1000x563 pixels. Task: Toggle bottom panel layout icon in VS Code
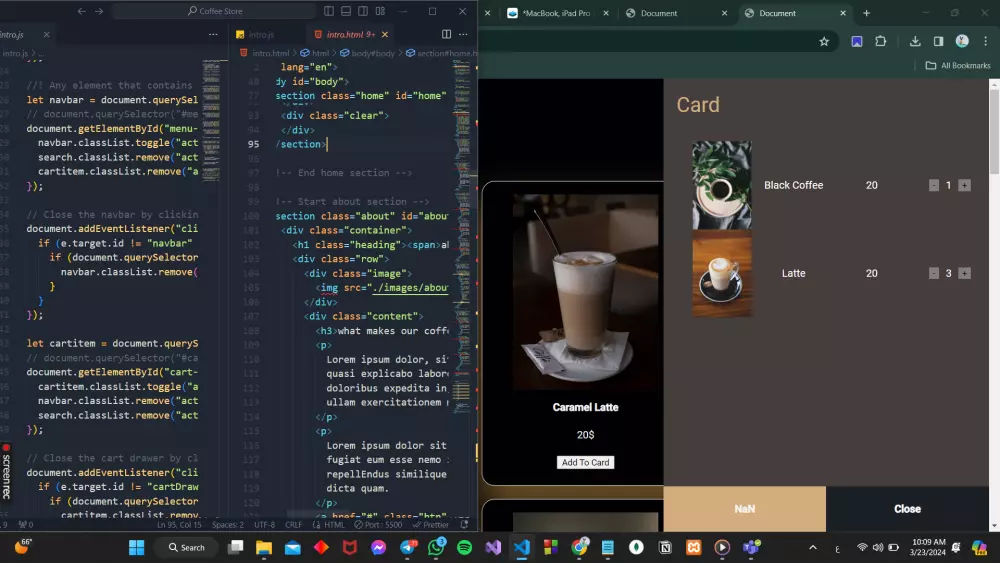click(346, 11)
